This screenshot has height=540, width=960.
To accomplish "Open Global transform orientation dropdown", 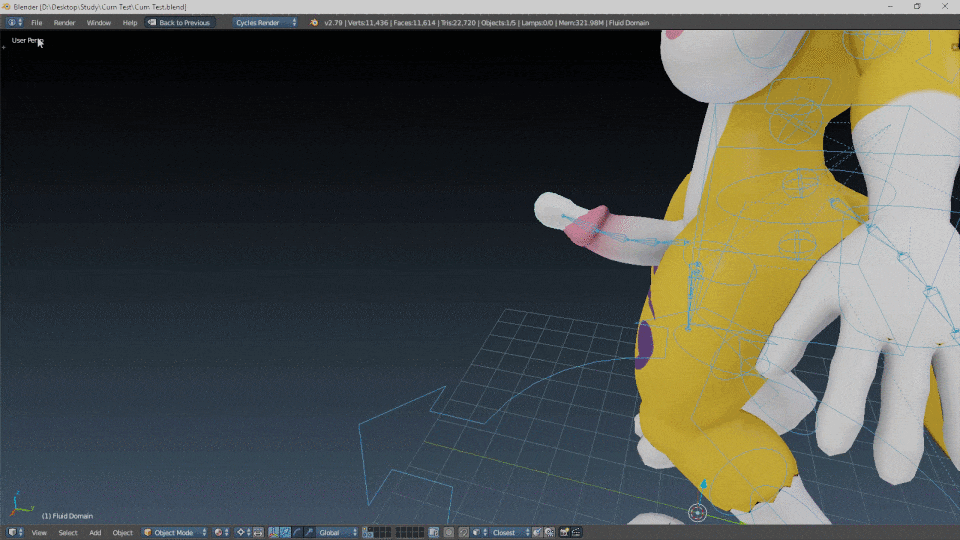I will point(337,533).
